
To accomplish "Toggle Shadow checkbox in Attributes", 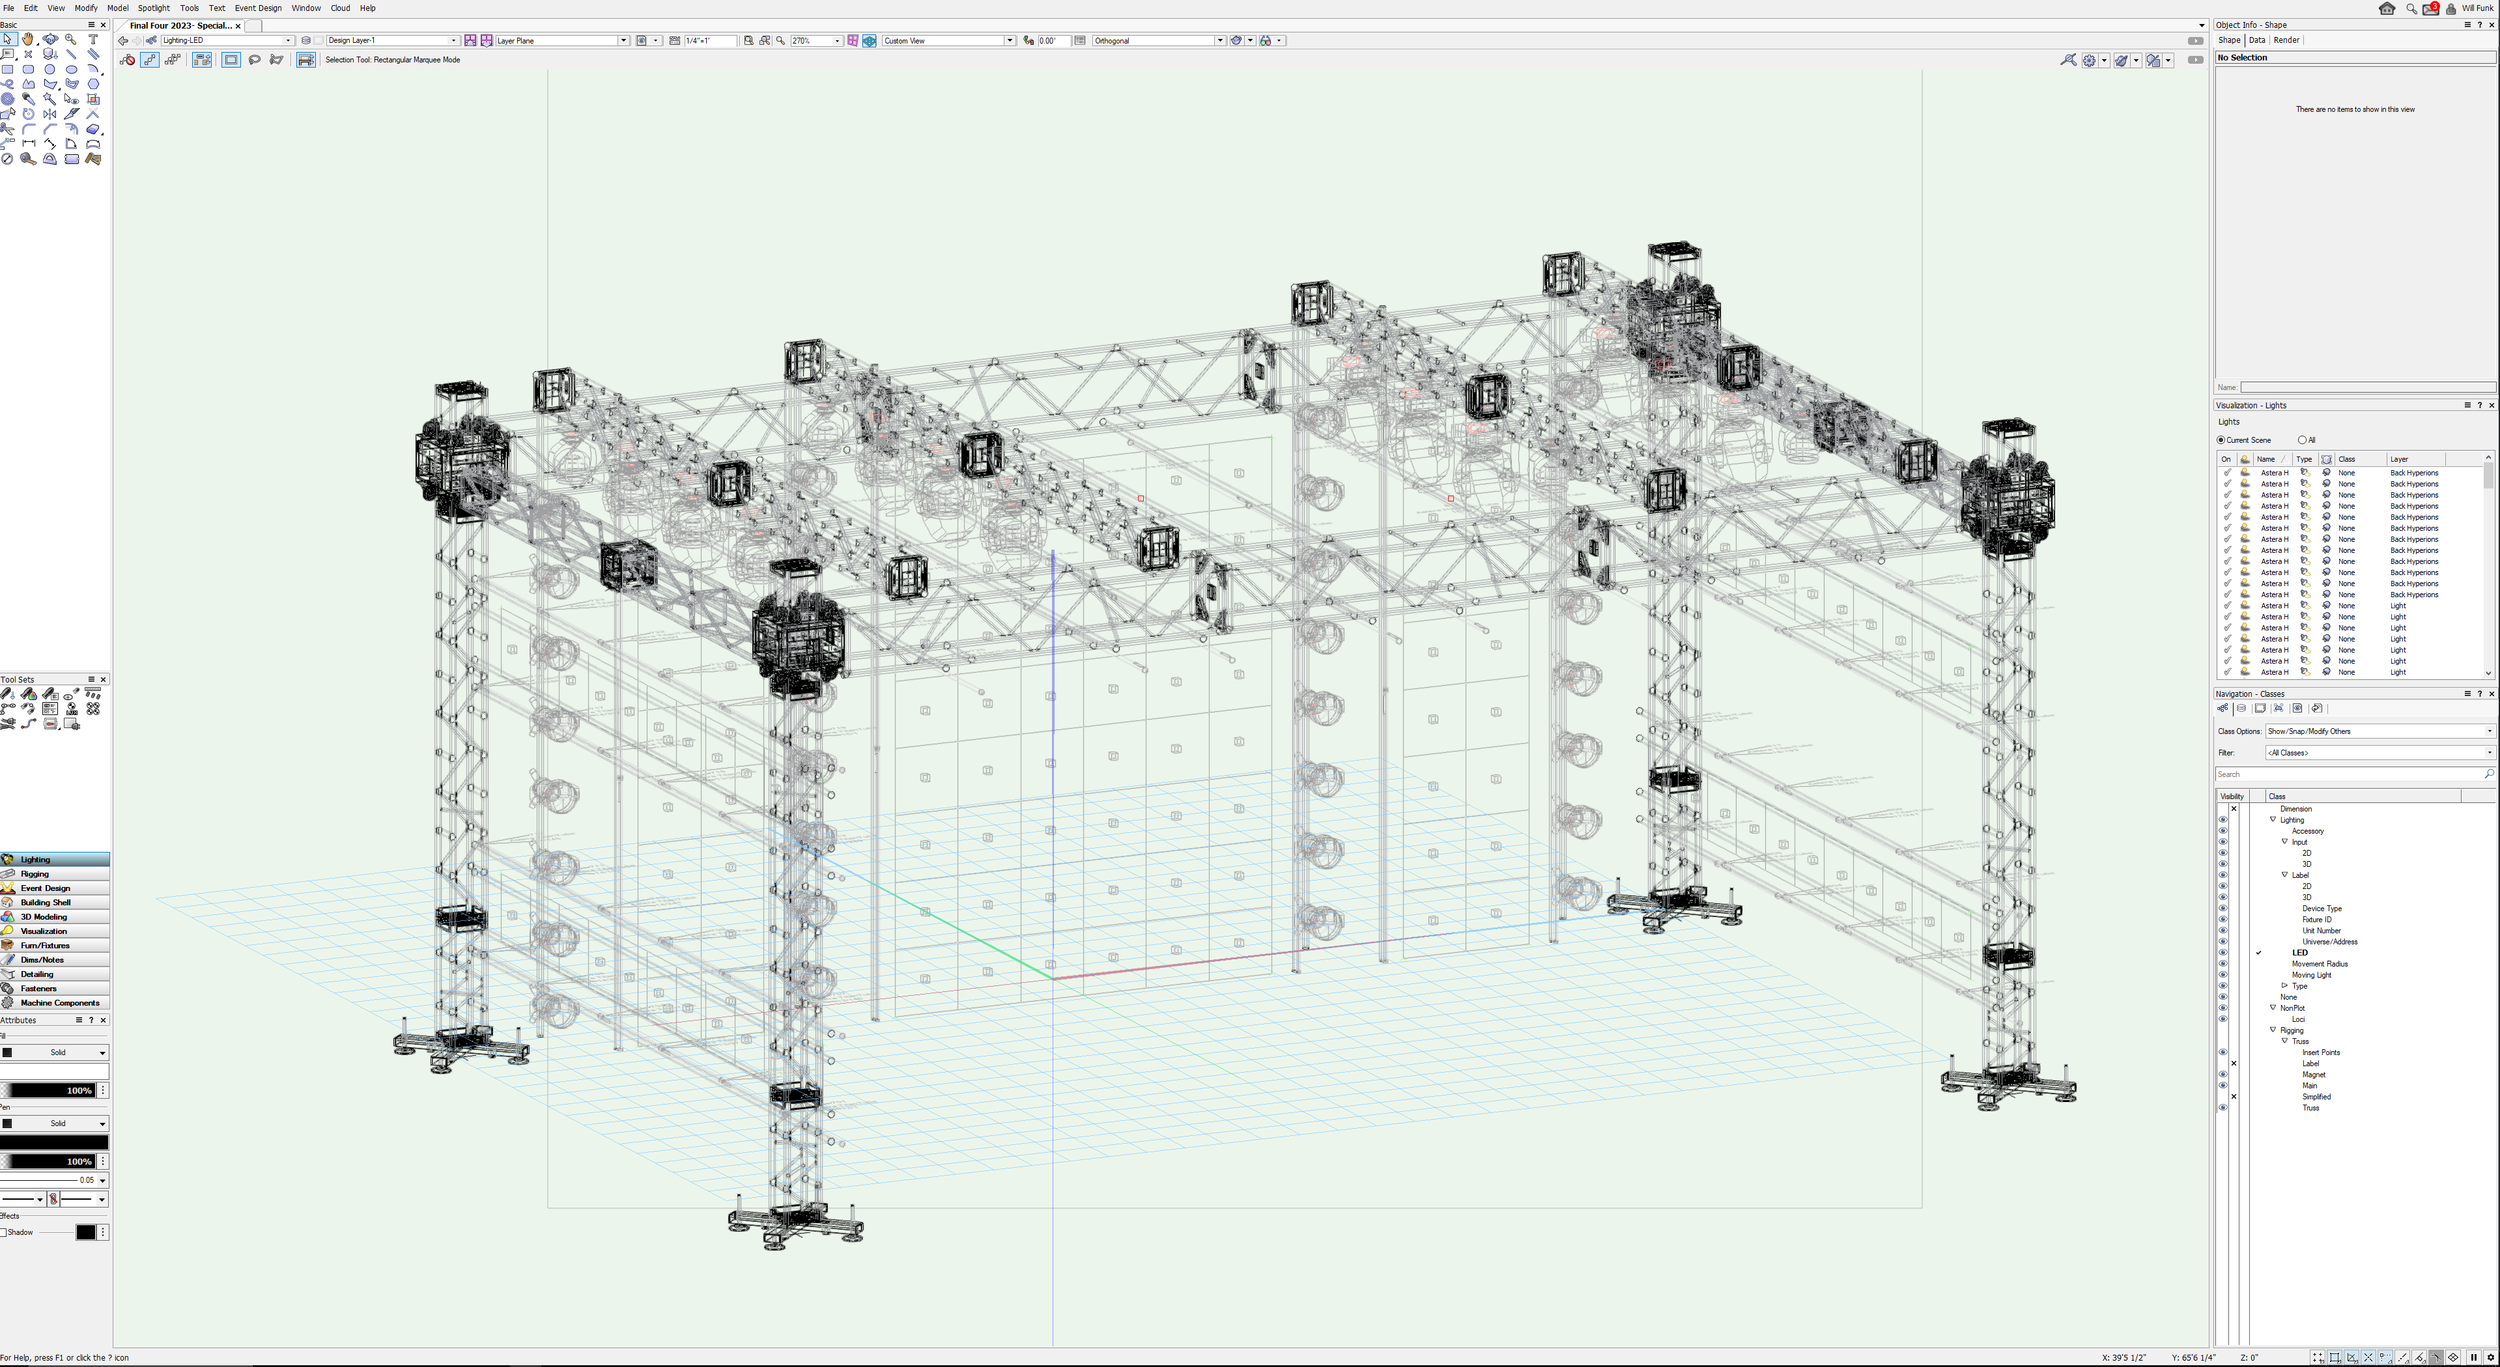I will click(x=4, y=1232).
